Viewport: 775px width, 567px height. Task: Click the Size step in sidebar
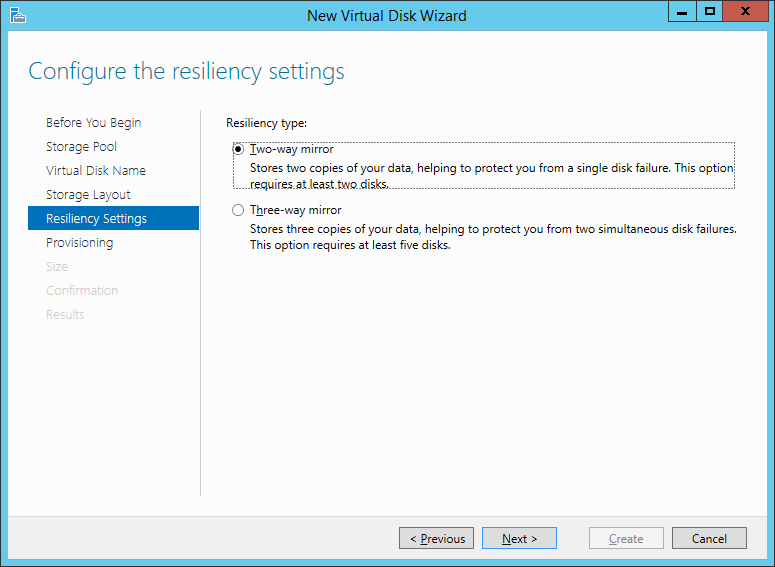57,266
